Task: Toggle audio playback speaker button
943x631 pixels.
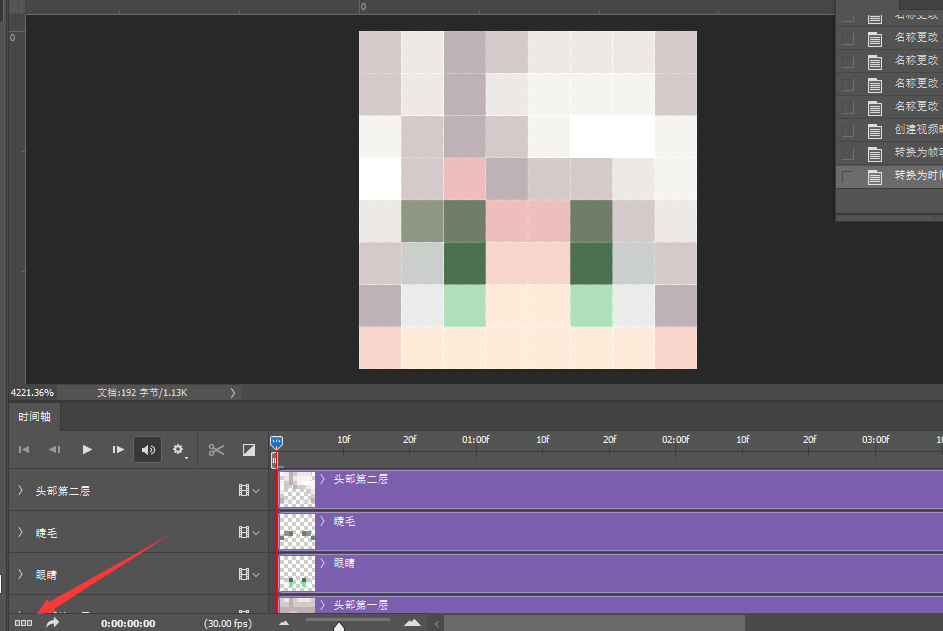Action: pos(148,449)
